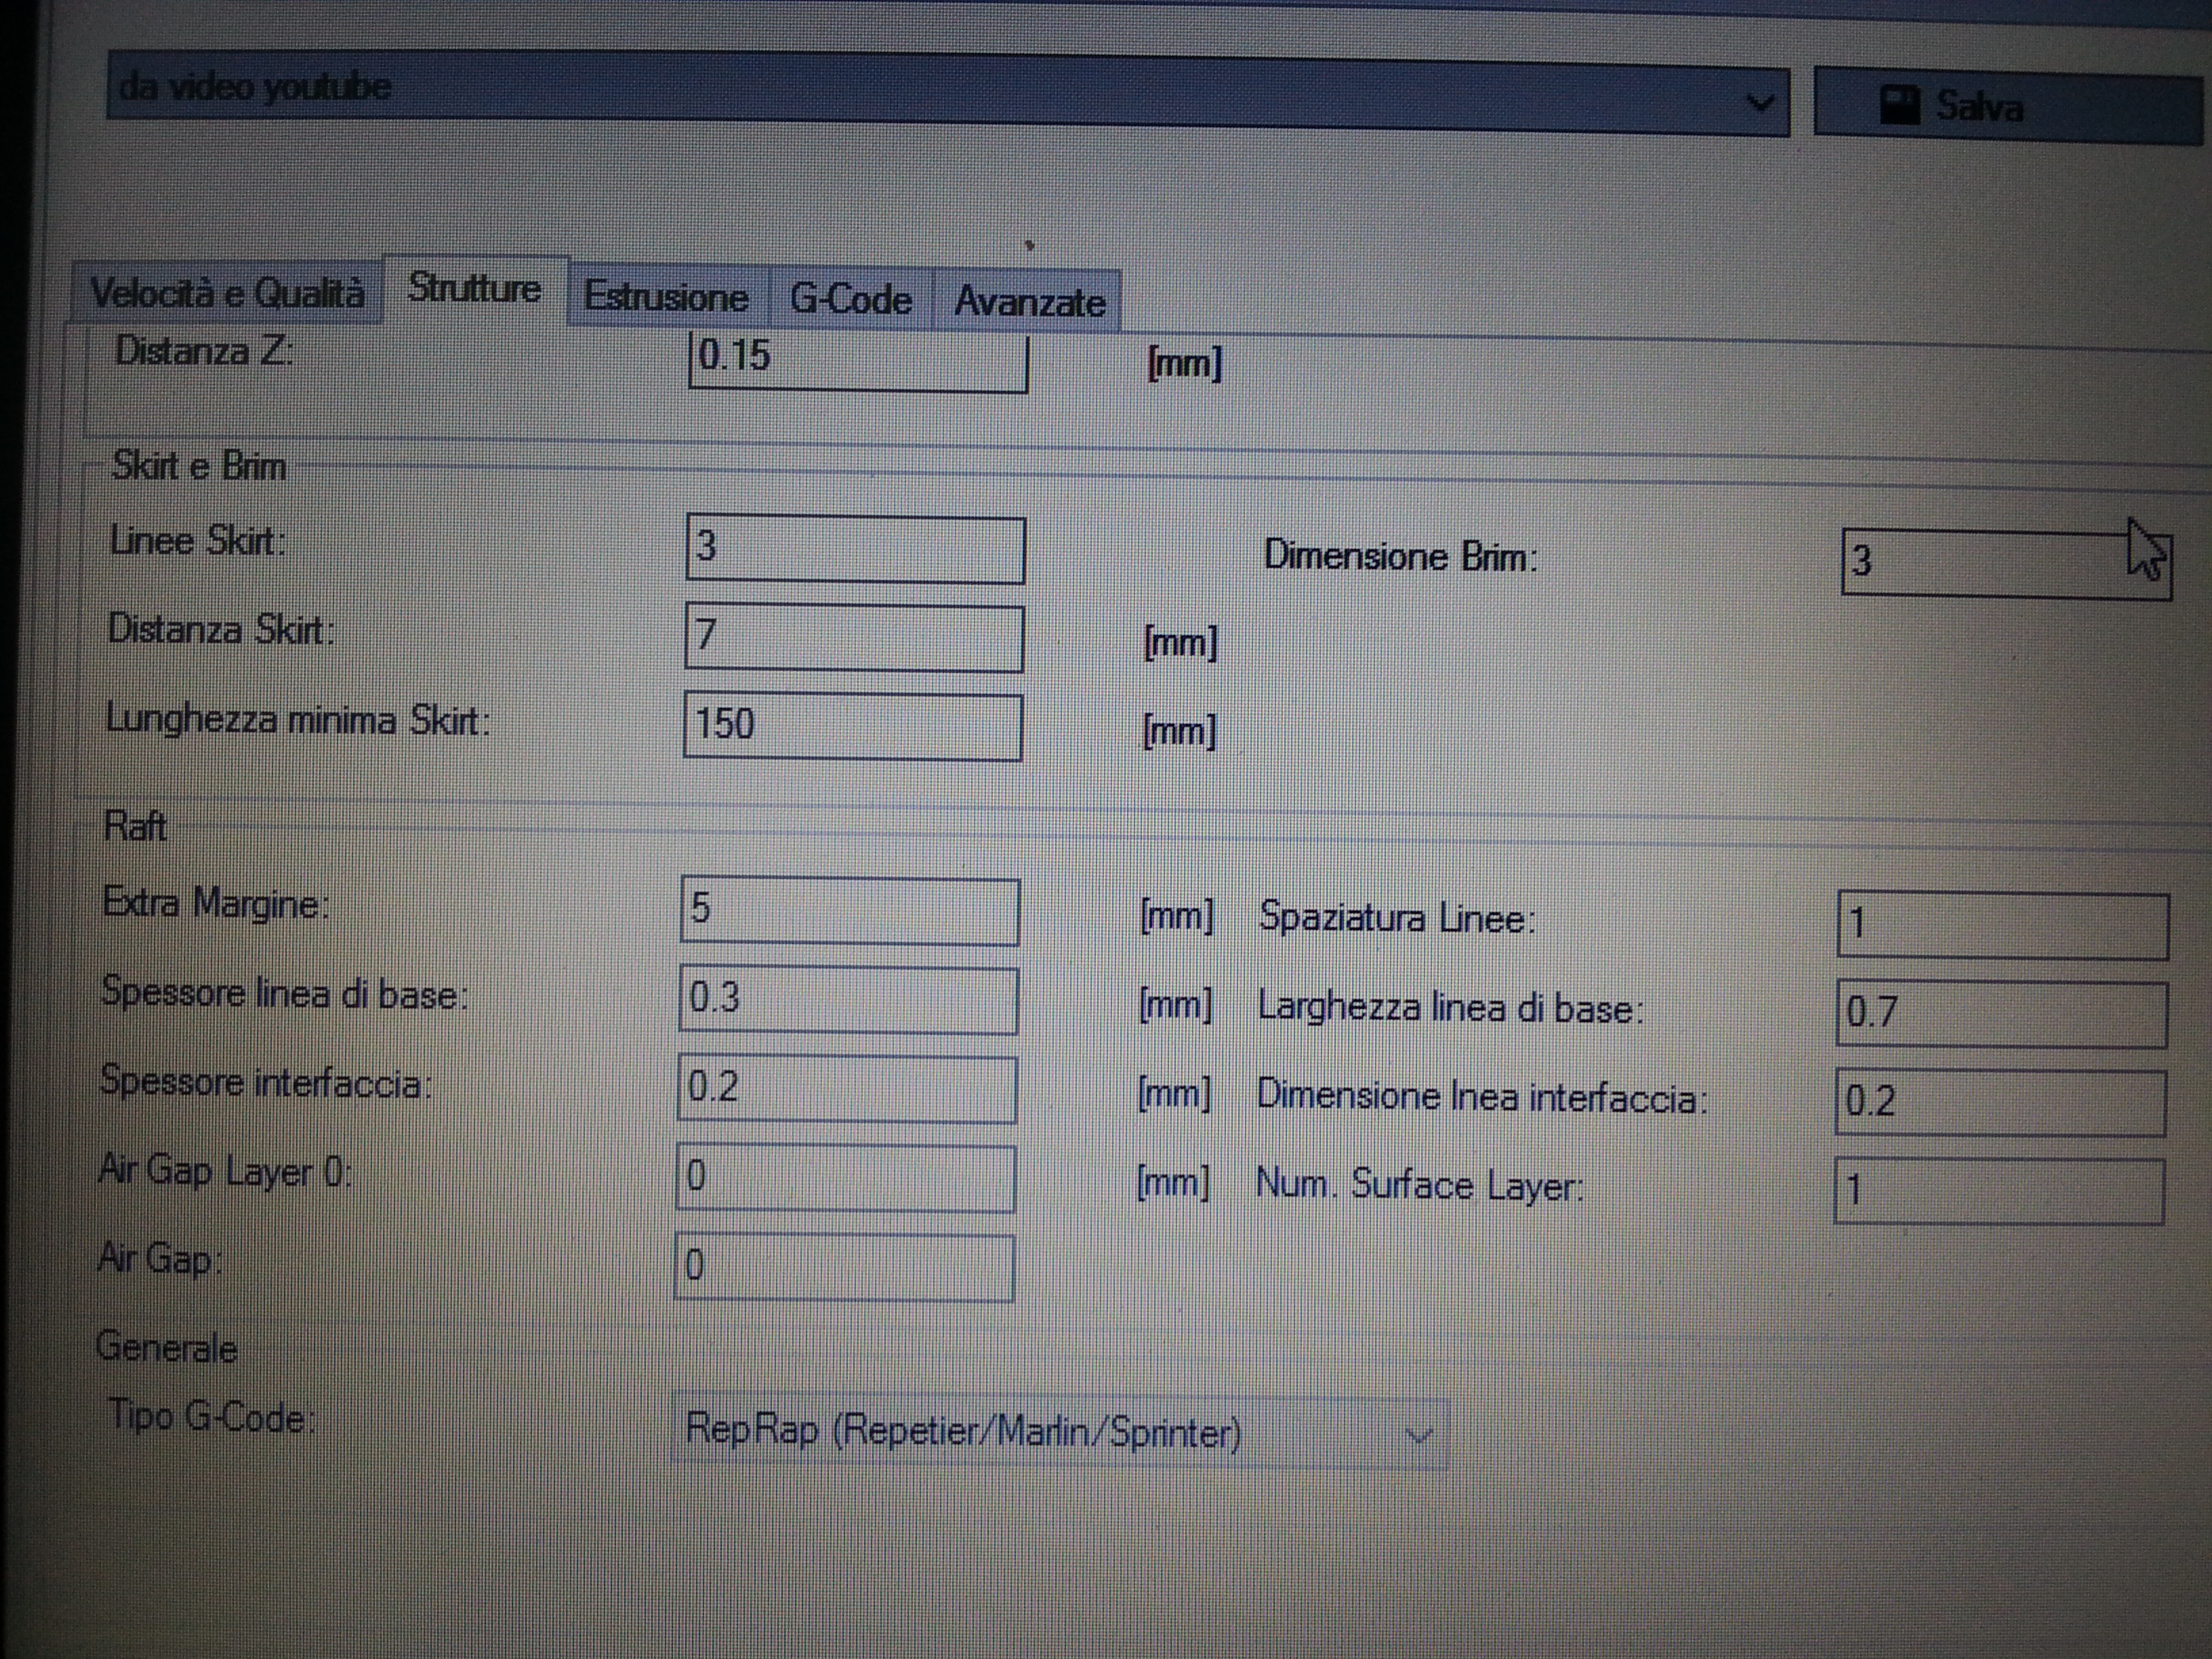Click the Linee Skirt input field
The image size is (2212, 1659).
[x=855, y=549]
